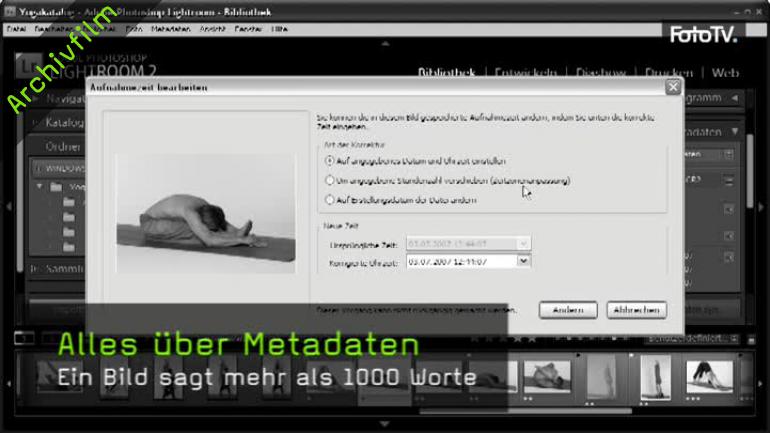Viewport: 770px width, 433px height.
Task: Select the fourth subfolder icon under Yoga
Action: click(69, 247)
